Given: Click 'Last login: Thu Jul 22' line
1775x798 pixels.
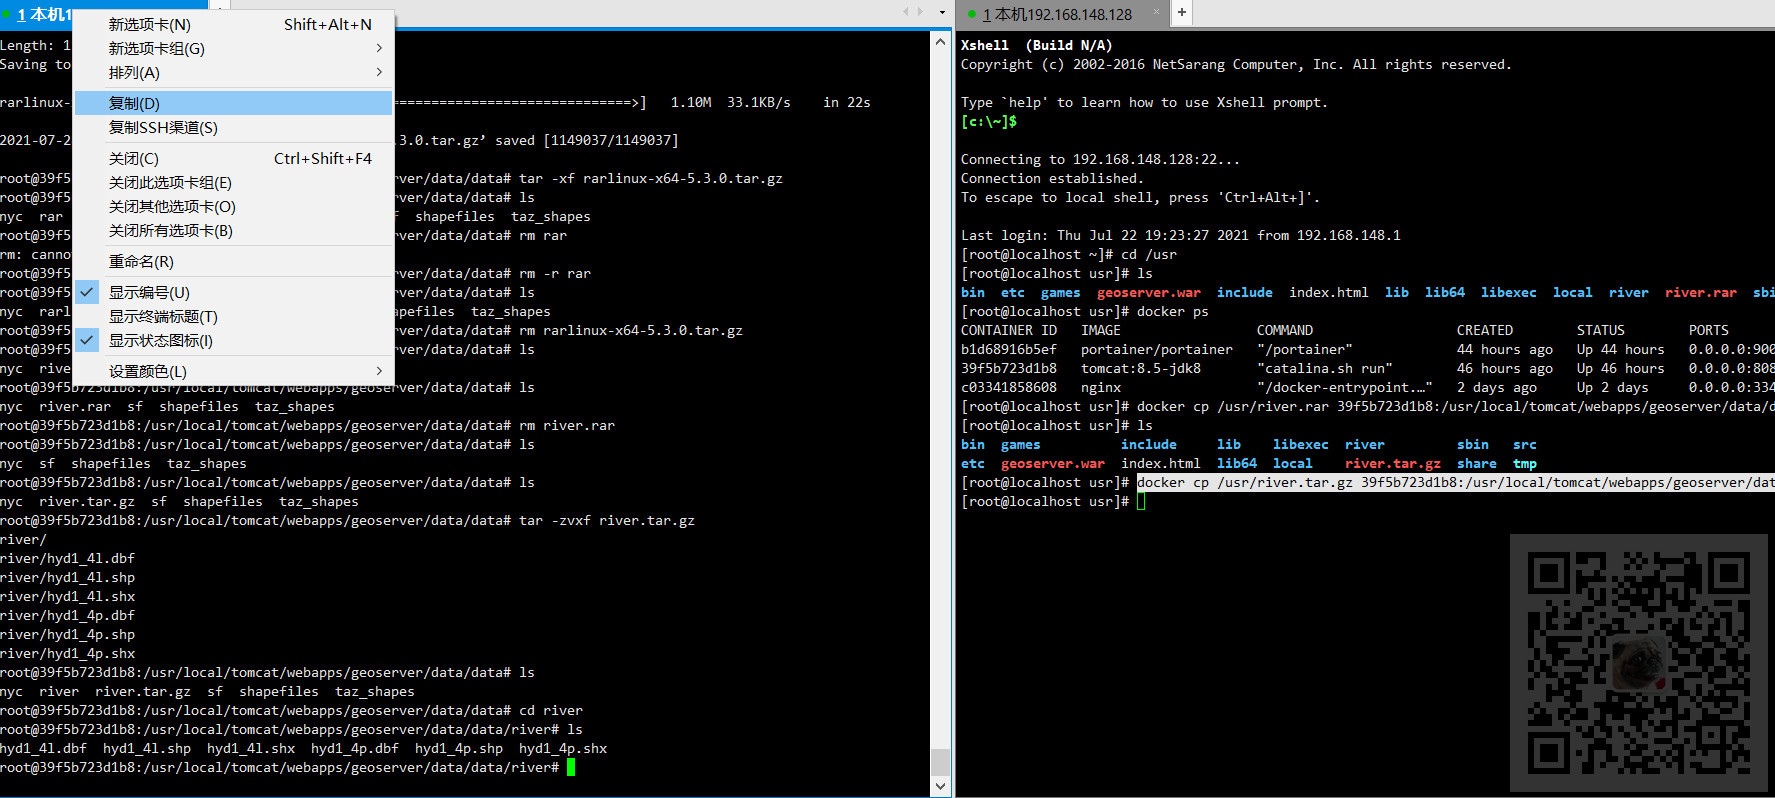Looking at the screenshot, I should point(1181,235).
